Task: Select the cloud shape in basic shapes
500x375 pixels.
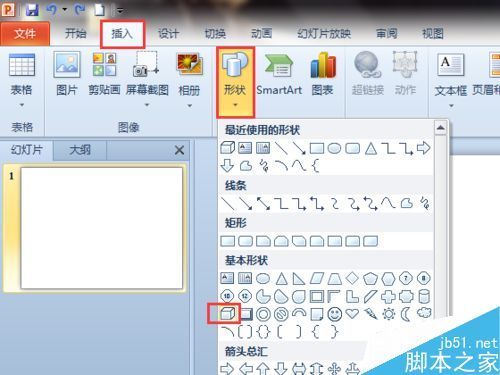Action: (424, 313)
